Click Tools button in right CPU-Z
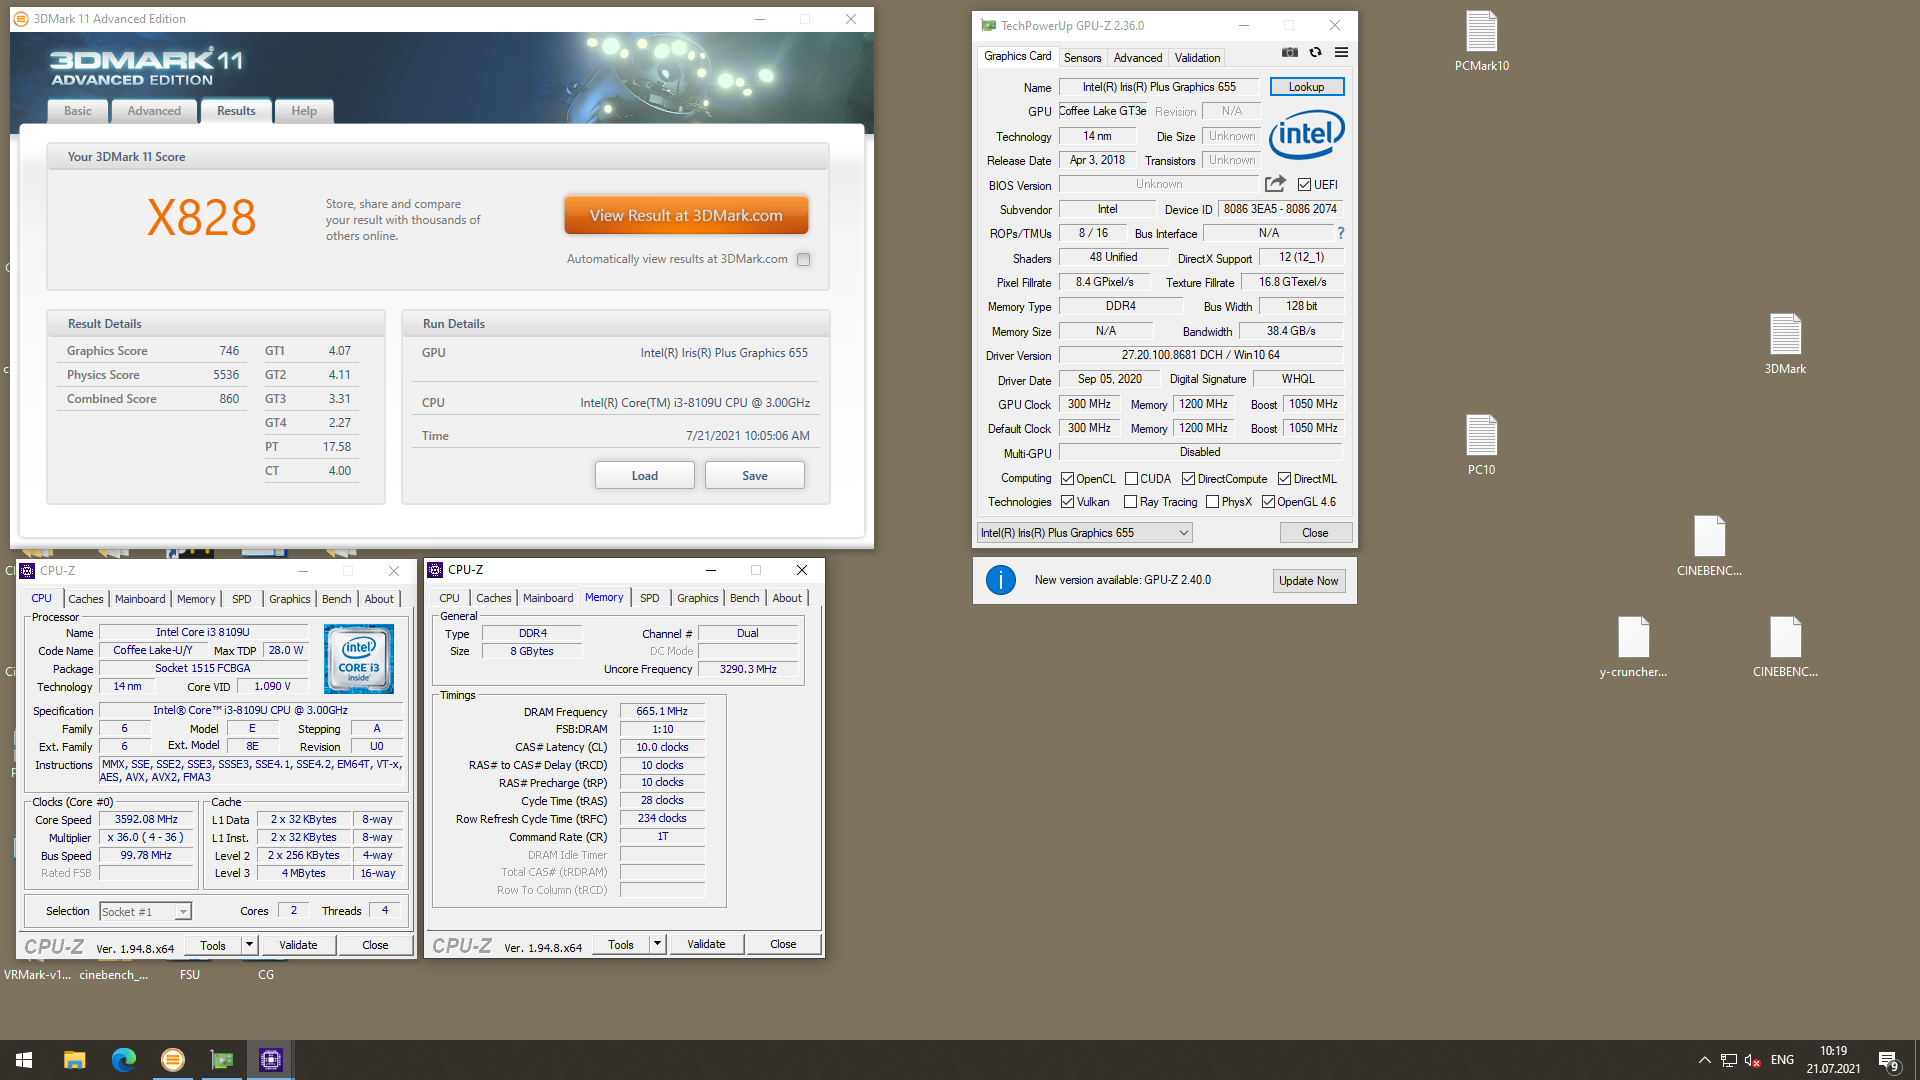 621,944
